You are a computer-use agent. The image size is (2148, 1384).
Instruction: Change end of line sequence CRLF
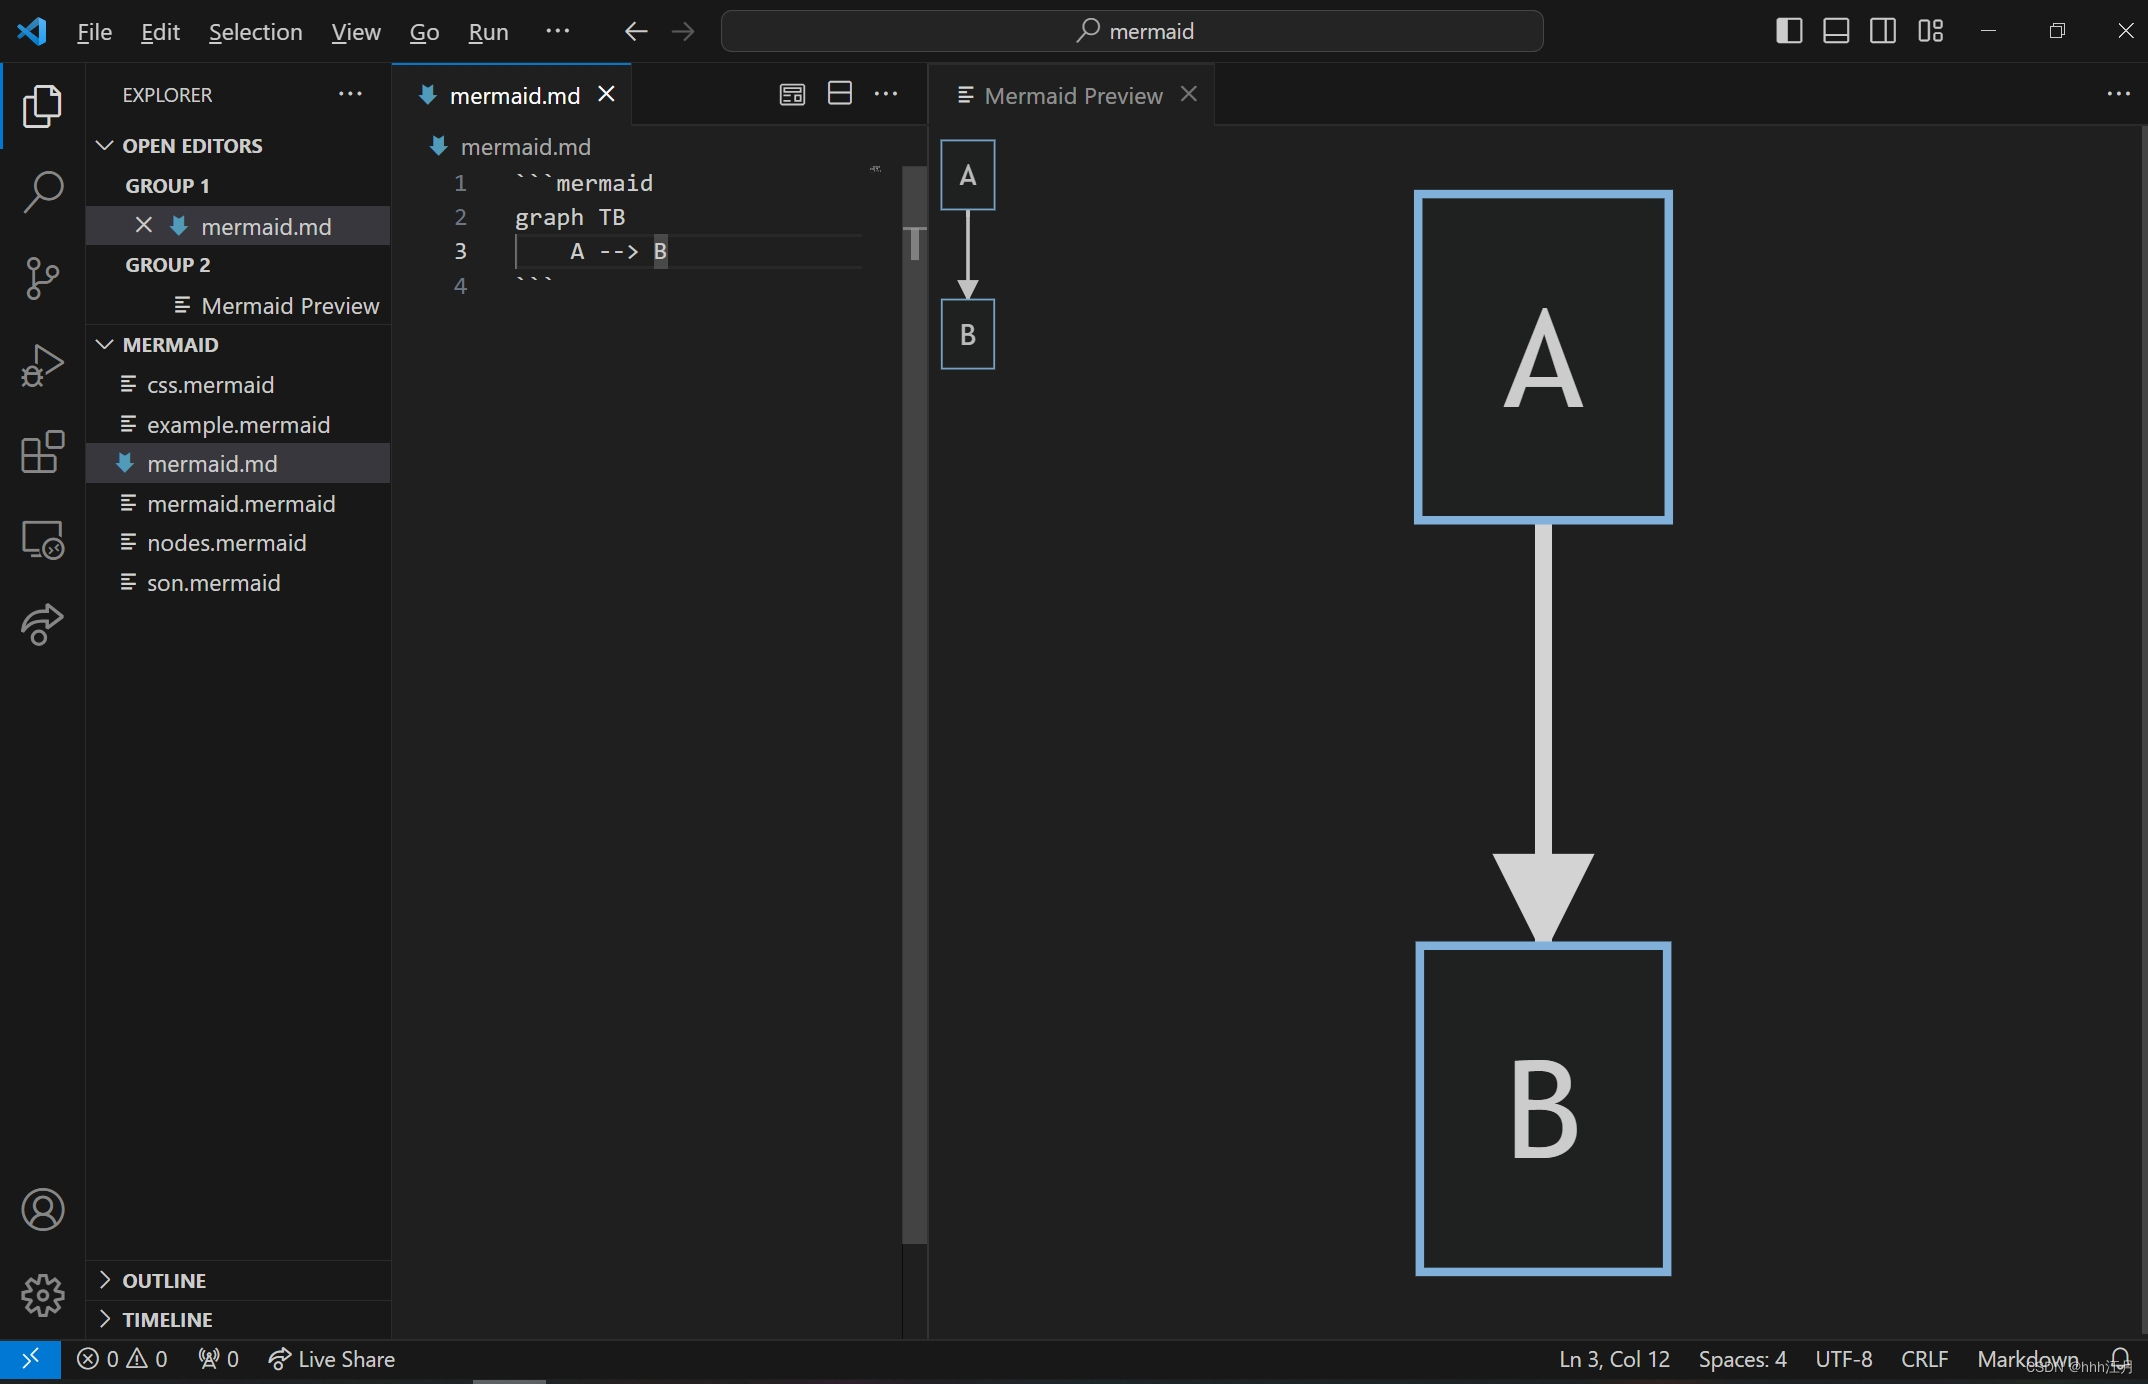[1924, 1359]
